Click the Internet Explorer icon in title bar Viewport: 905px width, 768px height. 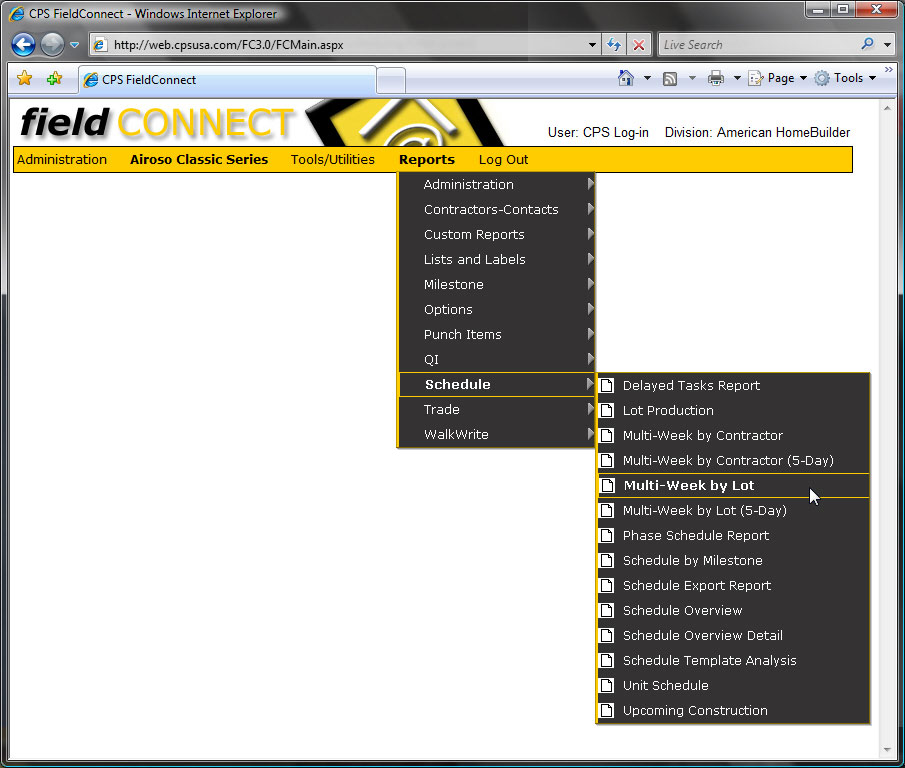(x=16, y=13)
